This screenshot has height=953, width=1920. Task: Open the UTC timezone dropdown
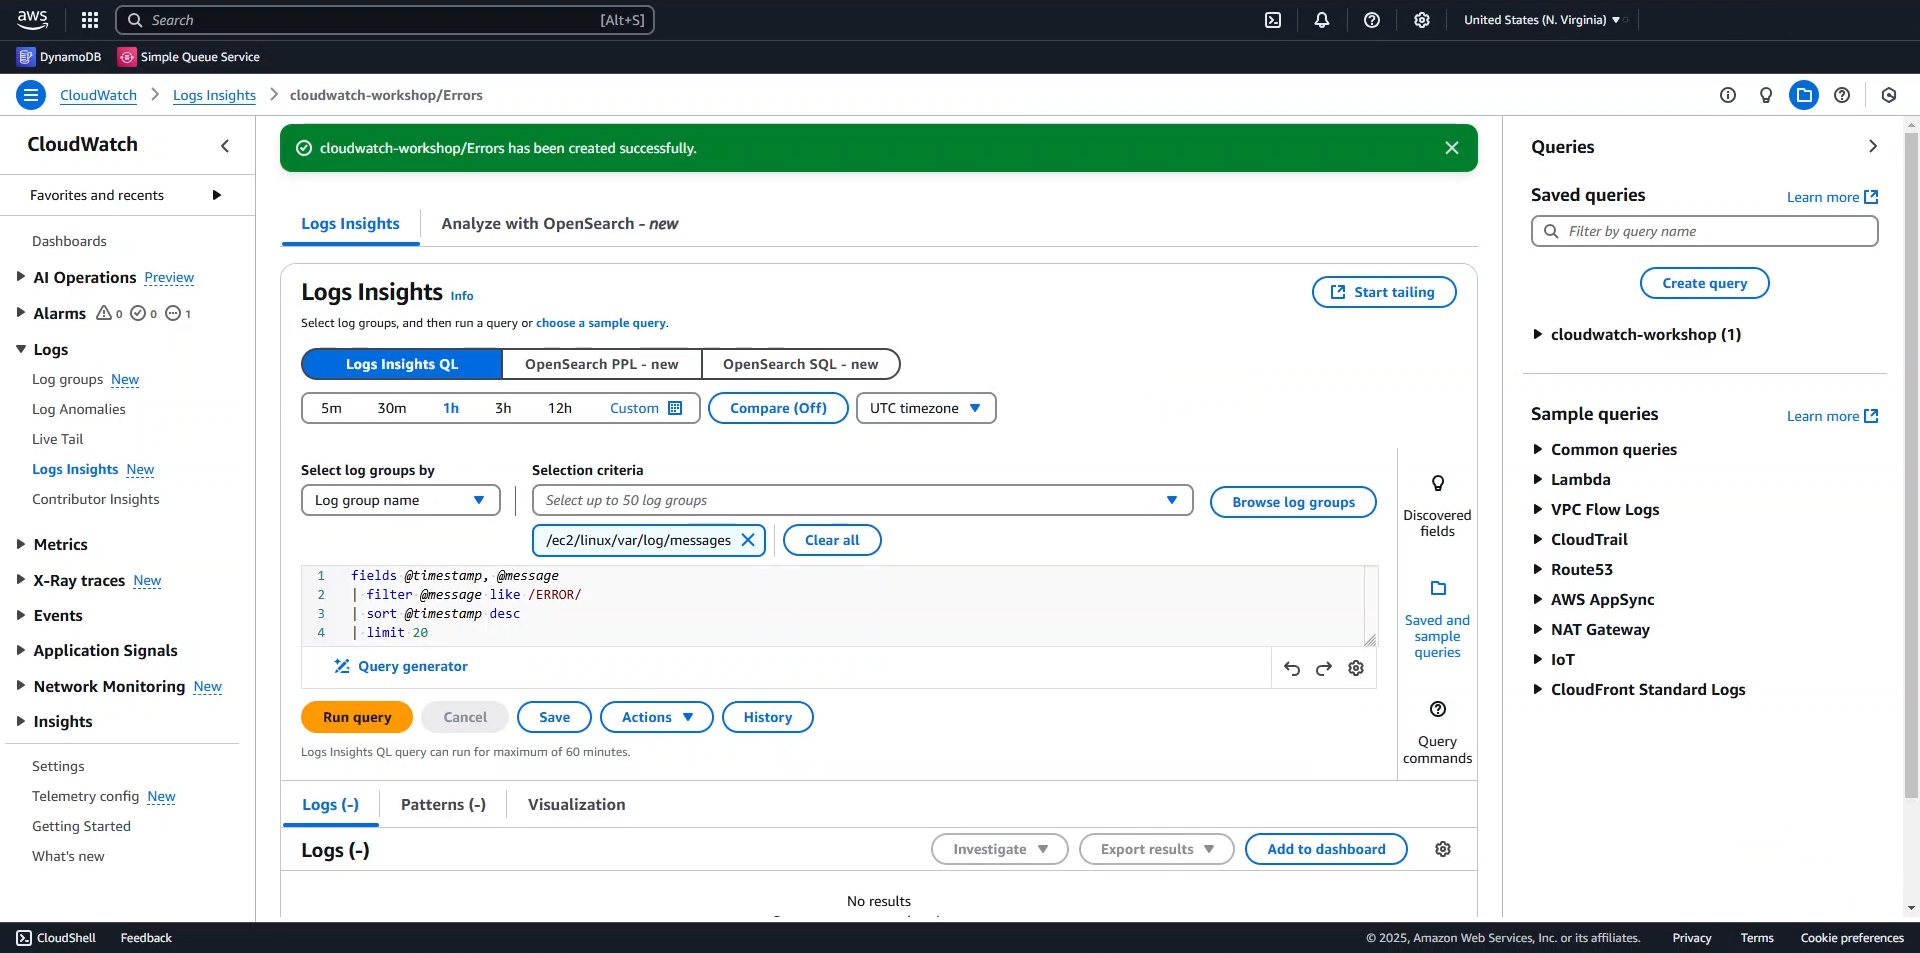pyautogui.click(x=925, y=408)
